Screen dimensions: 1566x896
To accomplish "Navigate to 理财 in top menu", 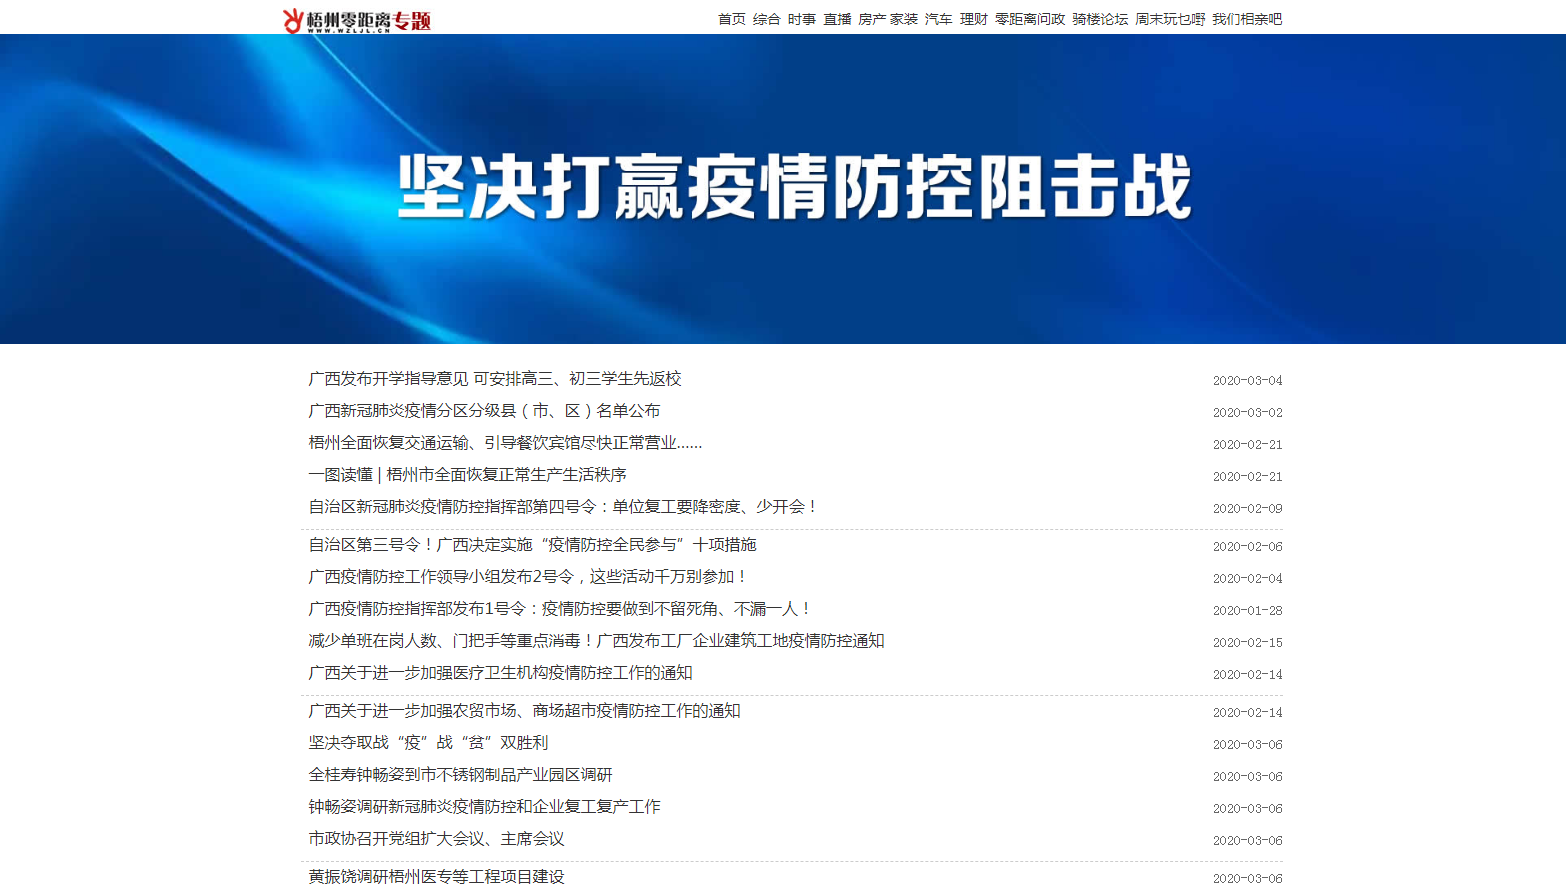I will [973, 19].
